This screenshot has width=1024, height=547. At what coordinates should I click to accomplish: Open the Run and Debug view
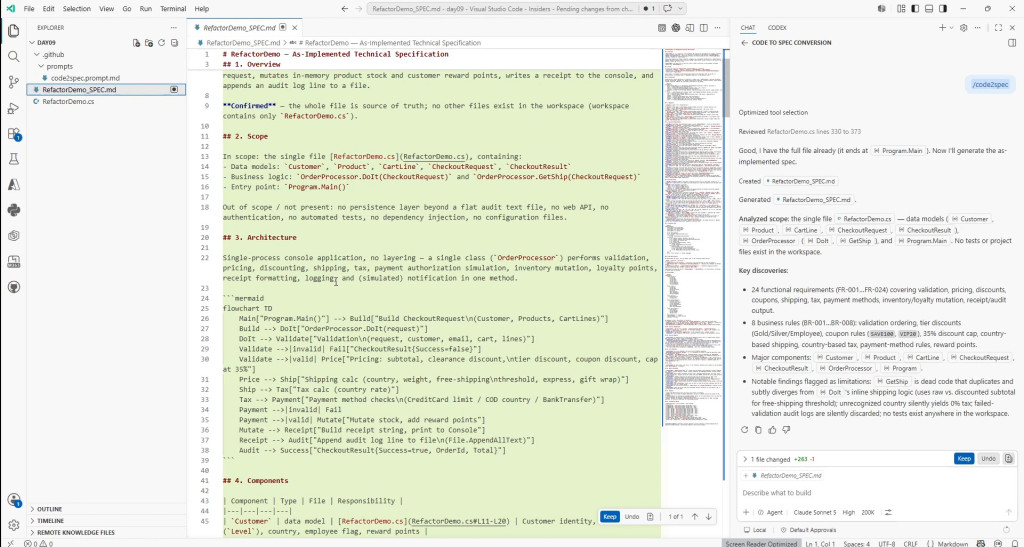[x=14, y=108]
